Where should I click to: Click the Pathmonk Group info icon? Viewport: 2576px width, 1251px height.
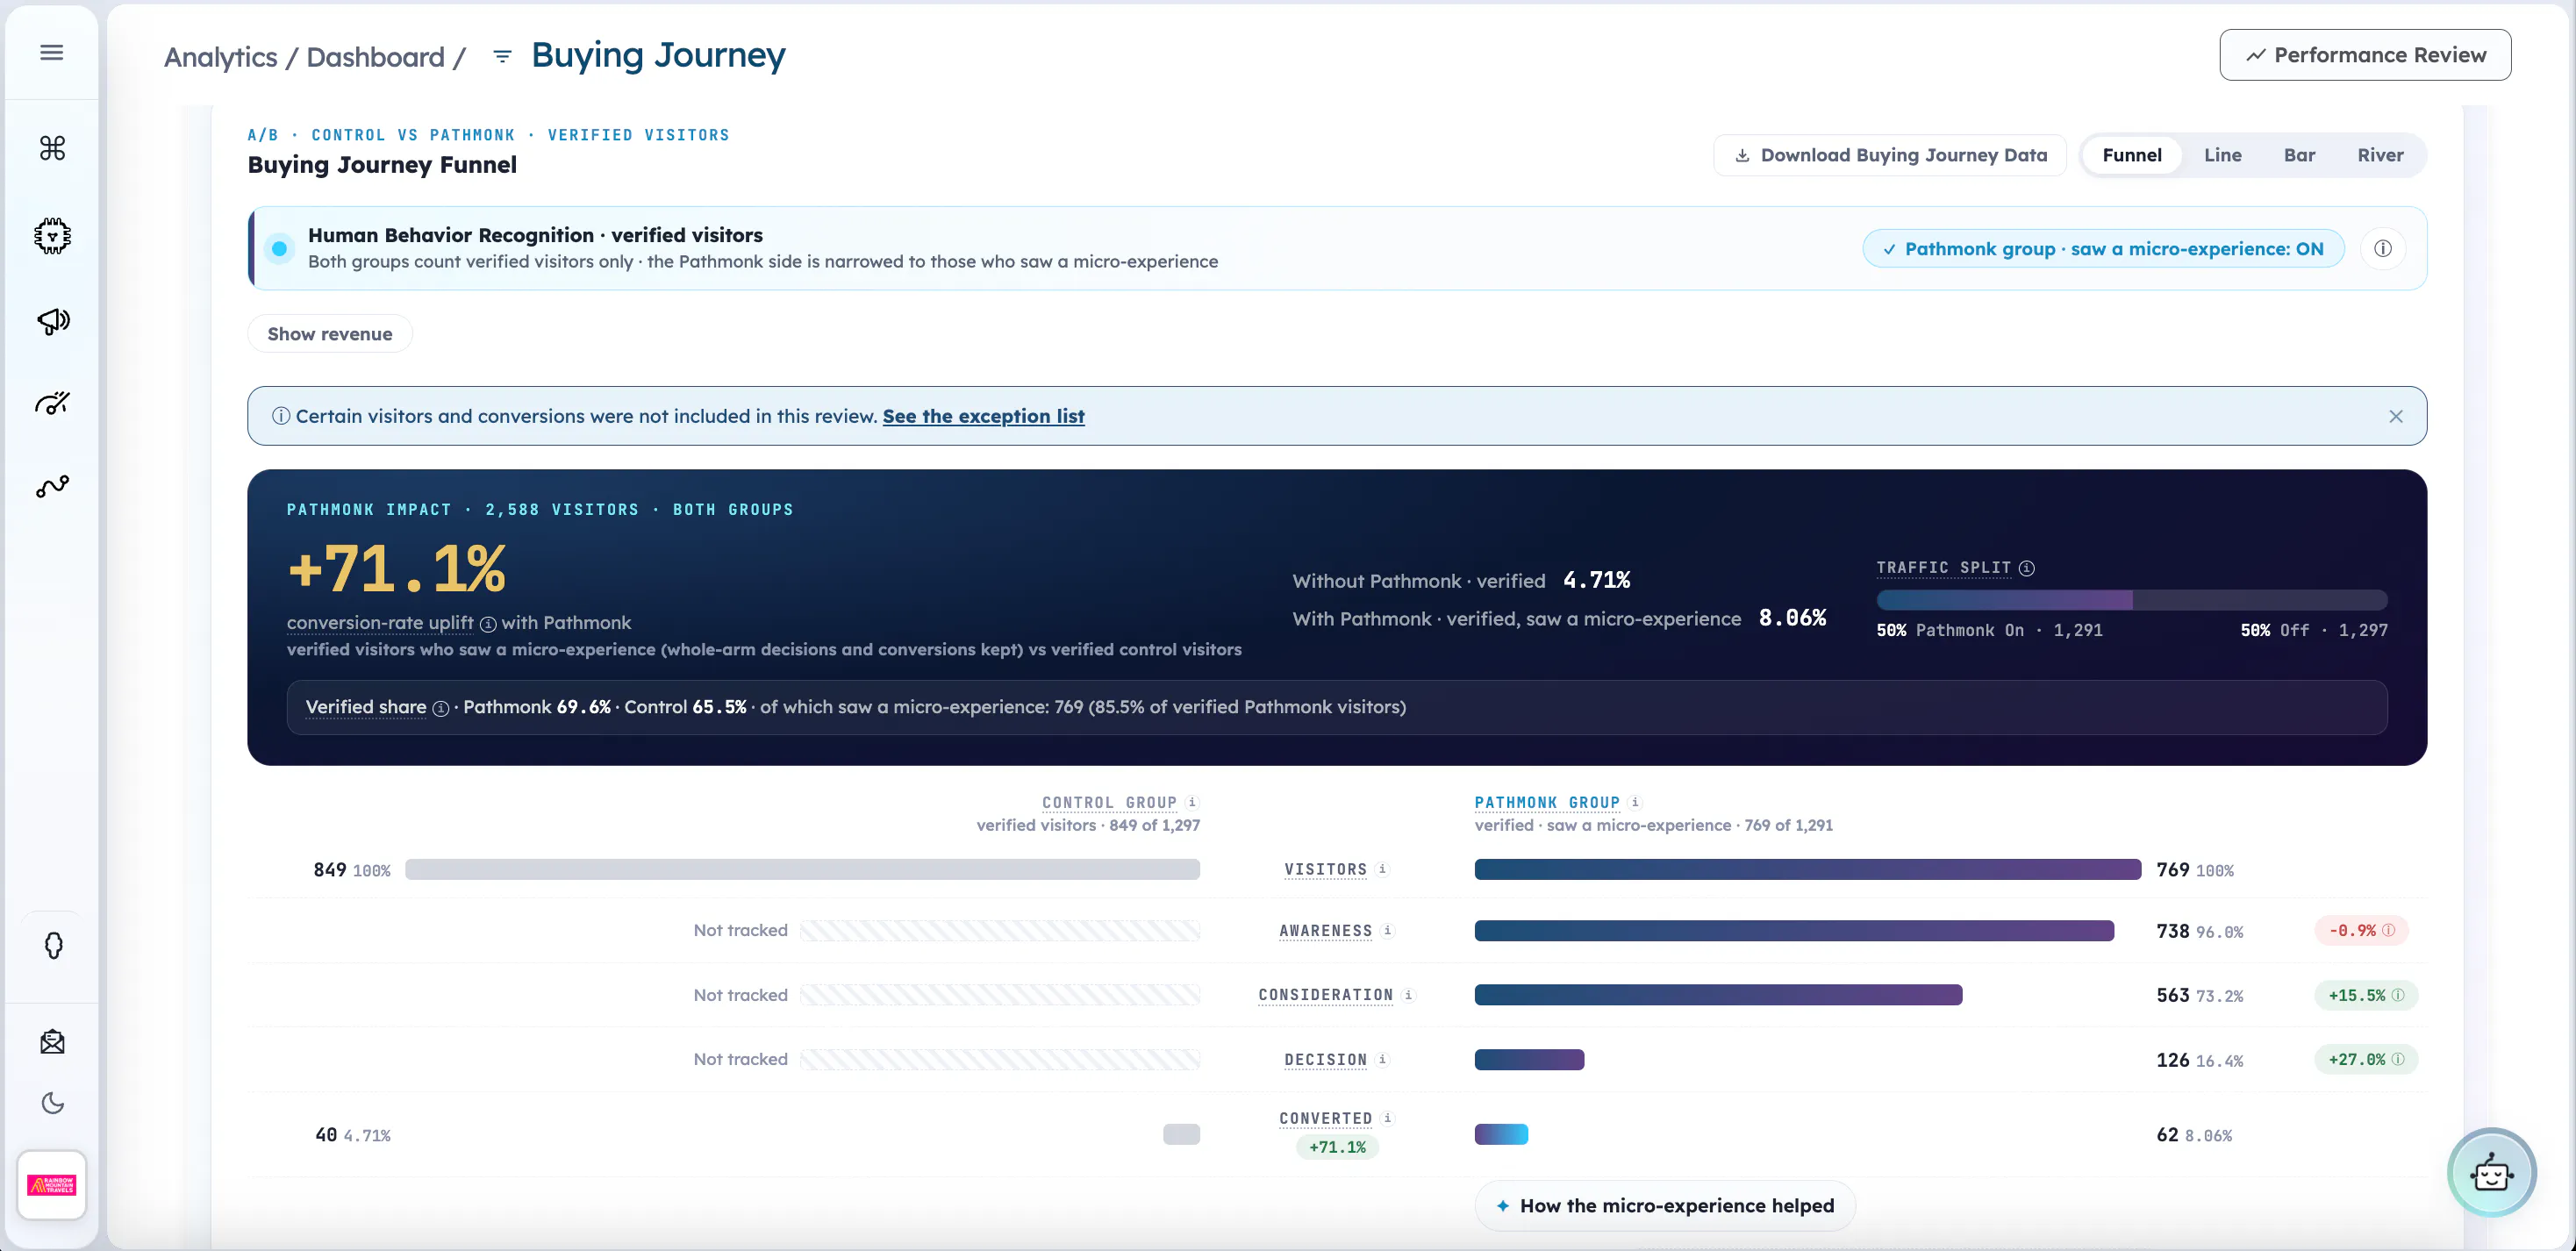click(x=1635, y=802)
